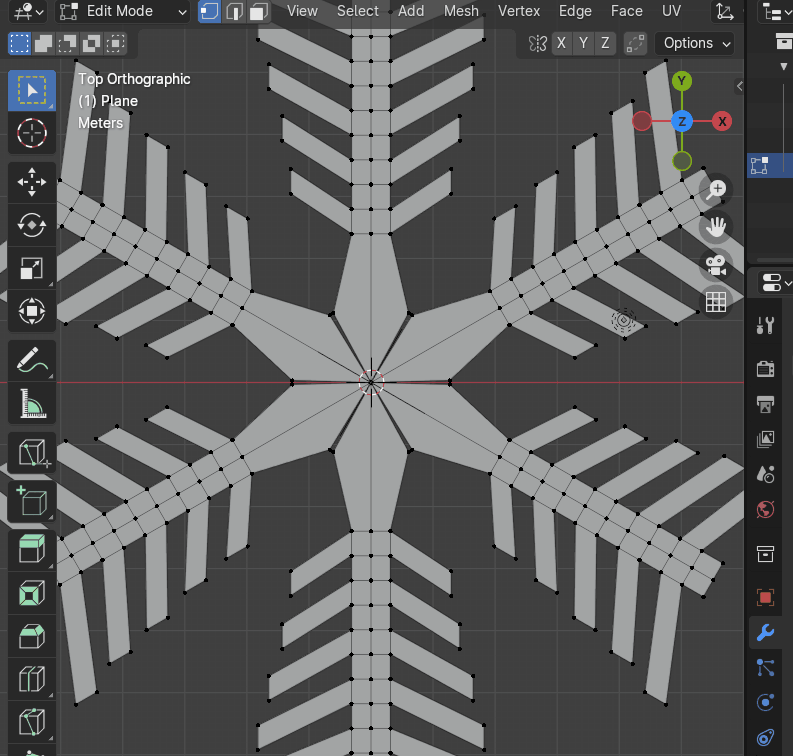
Task: Click the zoom magnifier viewport gizmo
Action: click(716, 190)
